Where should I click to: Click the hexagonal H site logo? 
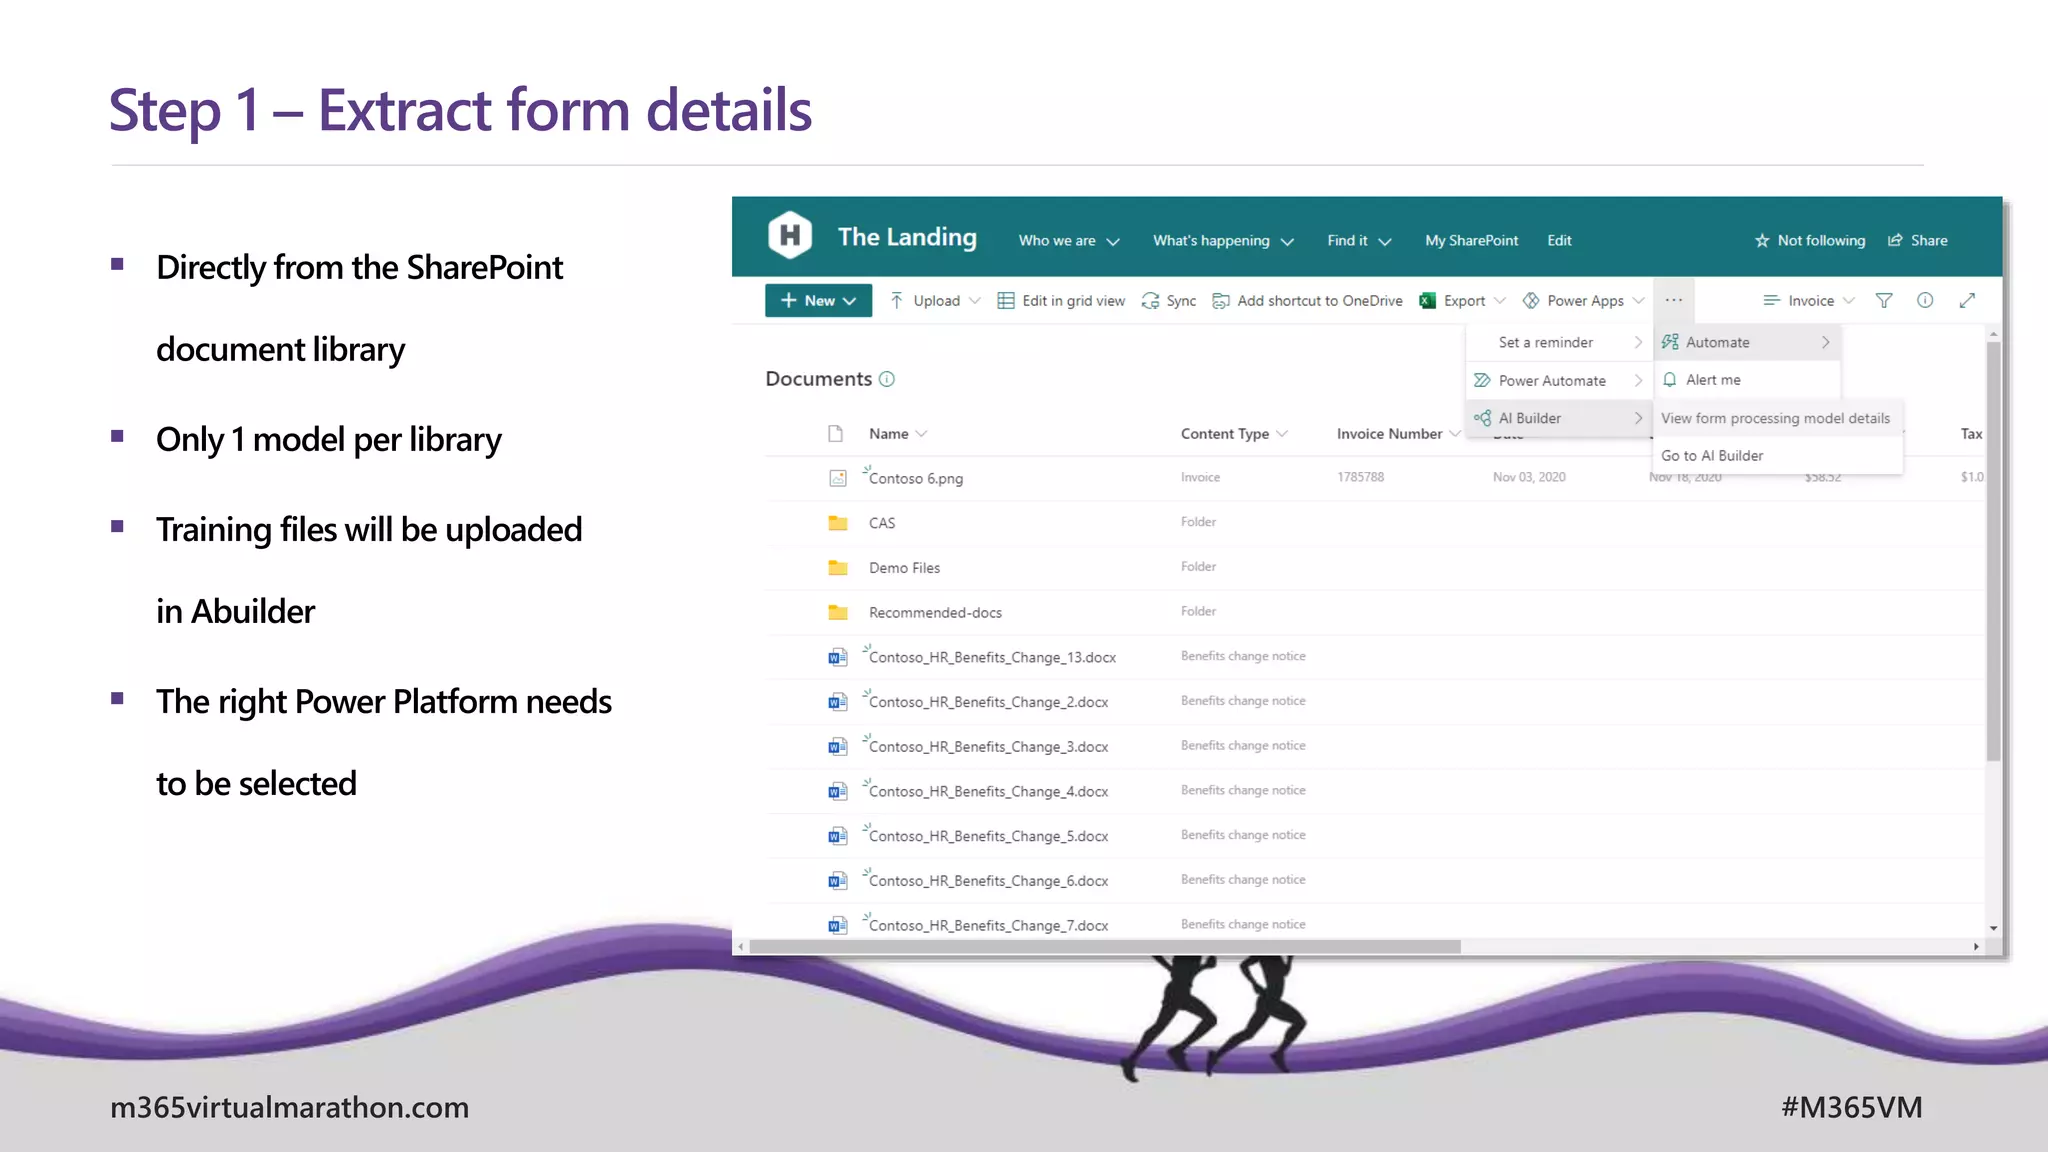click(789, 236)
